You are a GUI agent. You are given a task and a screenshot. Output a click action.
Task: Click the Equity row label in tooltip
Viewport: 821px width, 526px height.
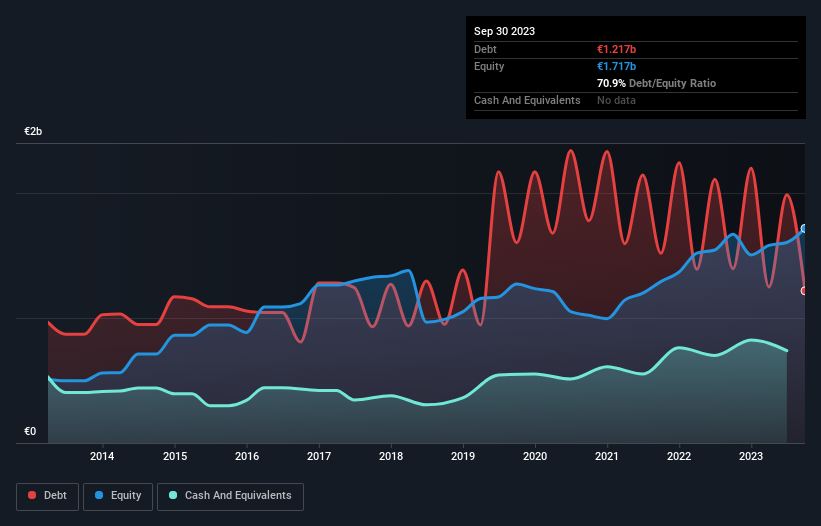[489, 66]
